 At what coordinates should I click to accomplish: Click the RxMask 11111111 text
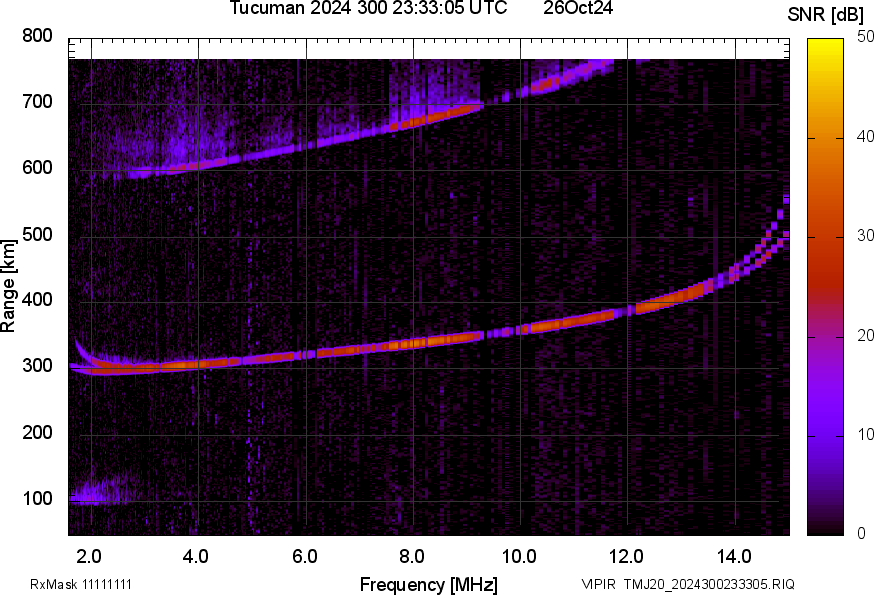[x=82, y=584]
